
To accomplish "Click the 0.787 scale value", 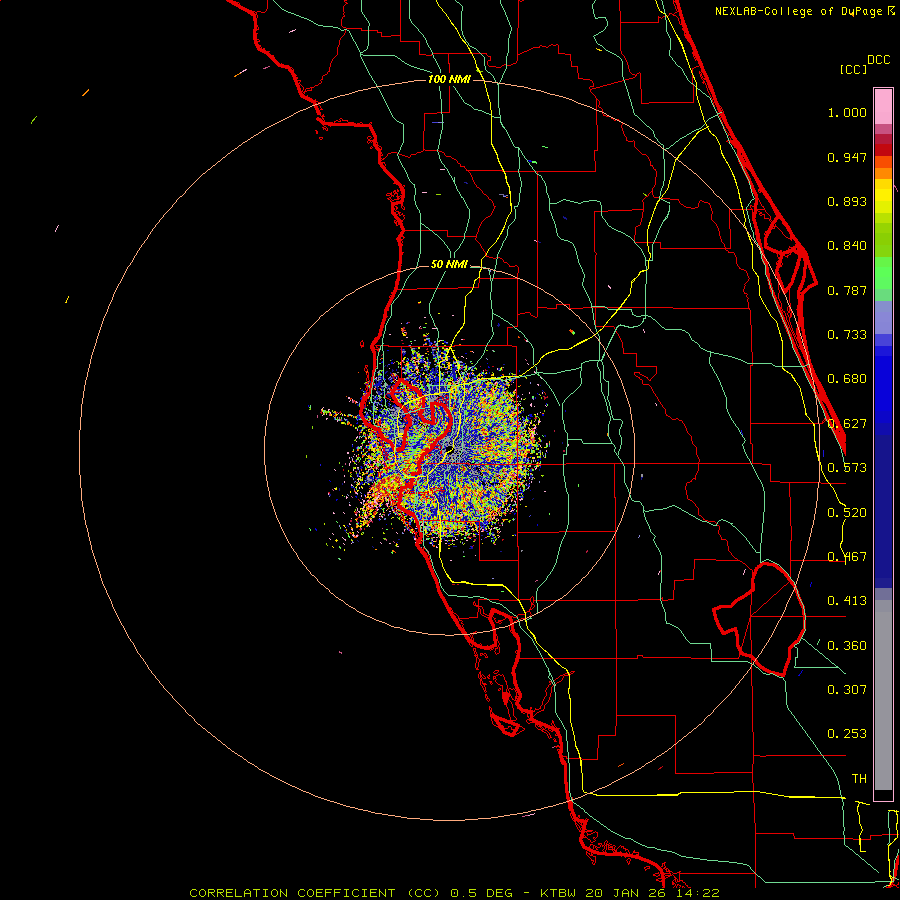I will tap(847, 290).
